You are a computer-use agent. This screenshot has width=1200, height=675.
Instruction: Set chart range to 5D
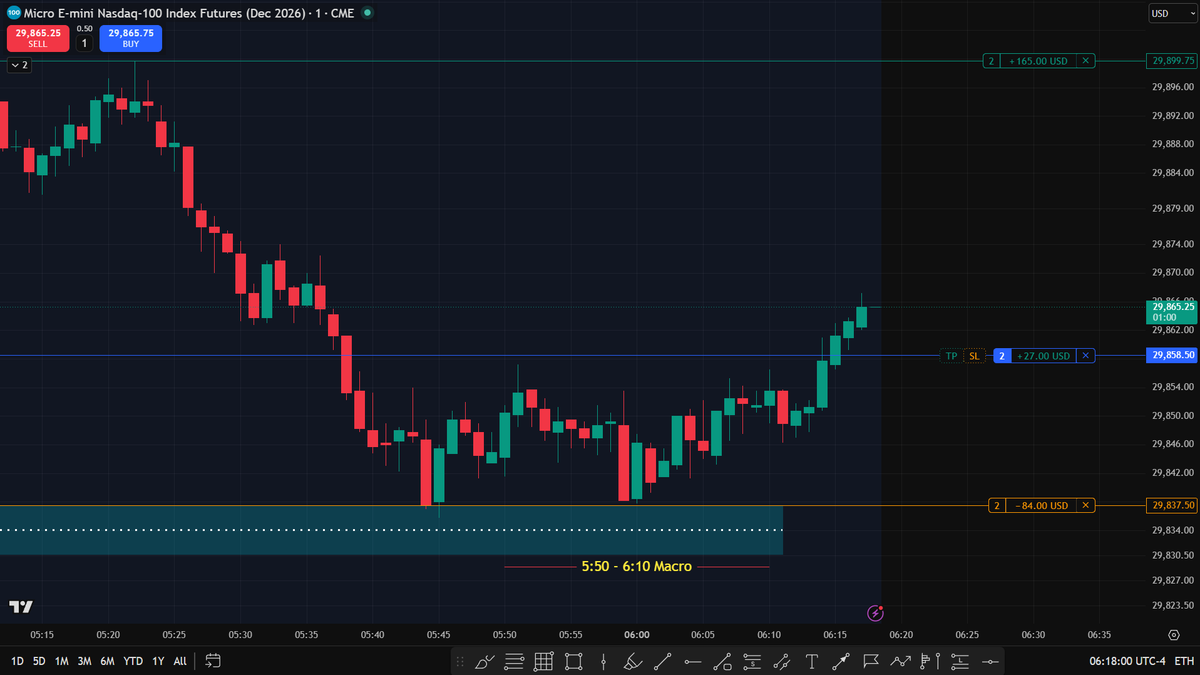39,661
